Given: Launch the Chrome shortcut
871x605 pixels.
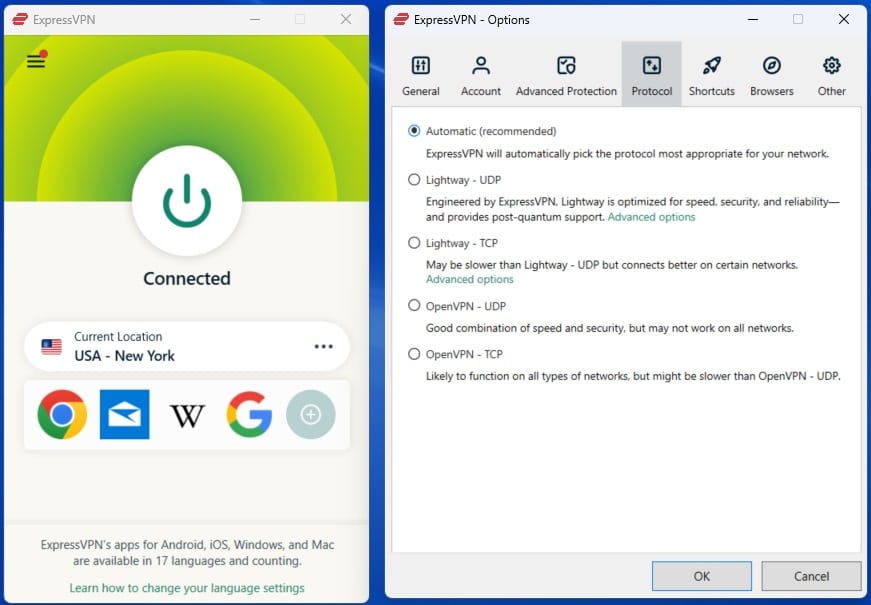Looking at the screenshot, I should (x=62, y=414).
